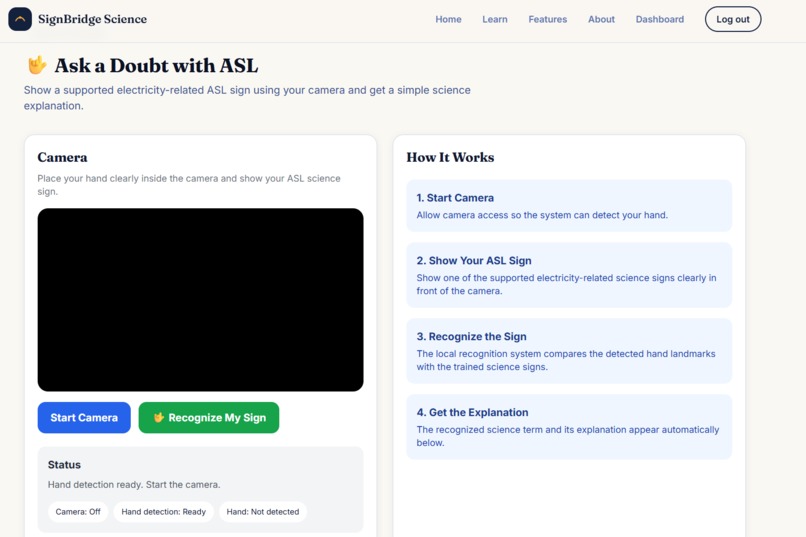Click the '2. Show Your ASL Sign' step

coord(569,275)
